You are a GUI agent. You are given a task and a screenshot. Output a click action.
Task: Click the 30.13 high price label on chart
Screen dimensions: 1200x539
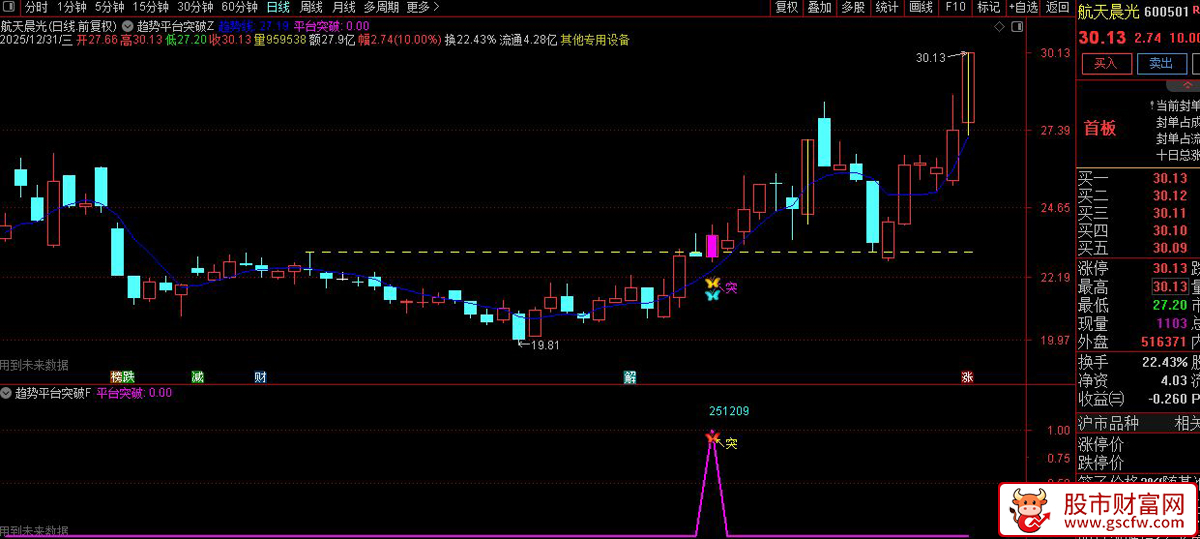click(930, 58)
